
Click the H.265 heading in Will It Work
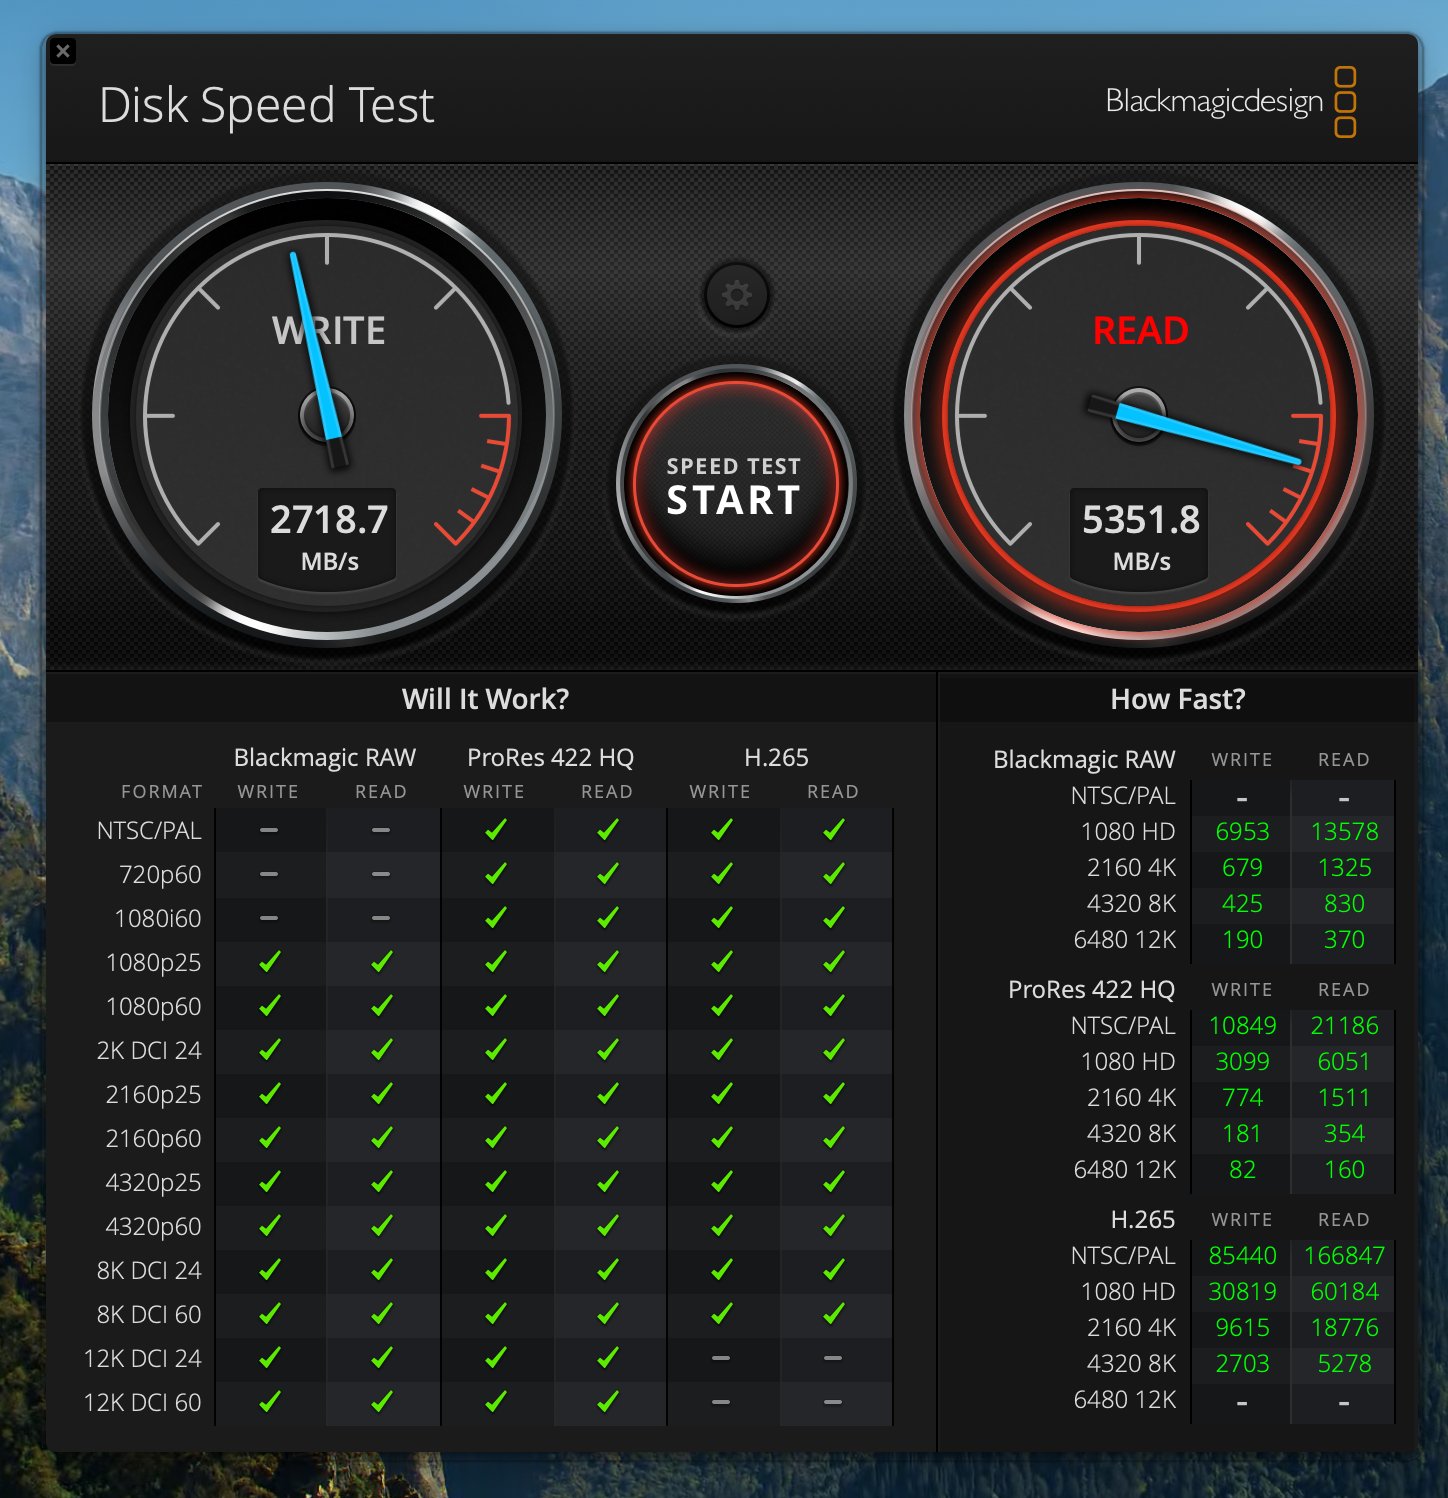coord(776,758)
